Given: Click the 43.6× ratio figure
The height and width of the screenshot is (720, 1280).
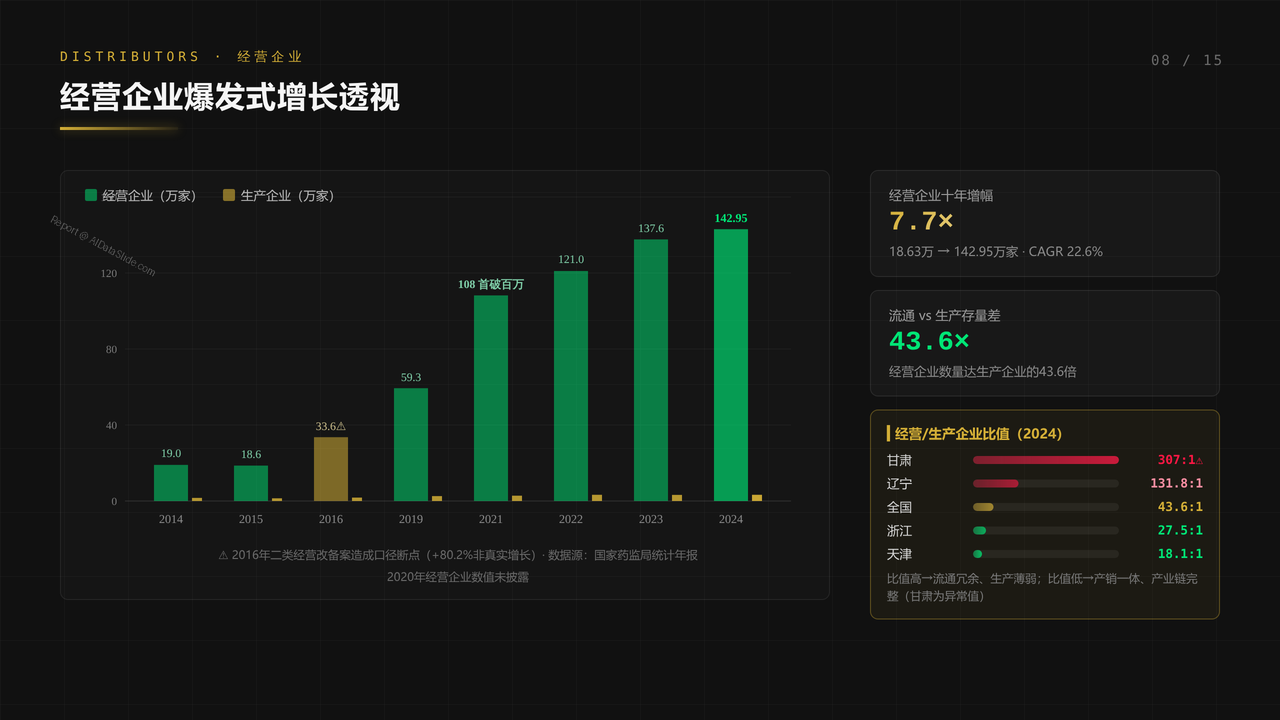Looking at the screenshot, I should [929, 341].
